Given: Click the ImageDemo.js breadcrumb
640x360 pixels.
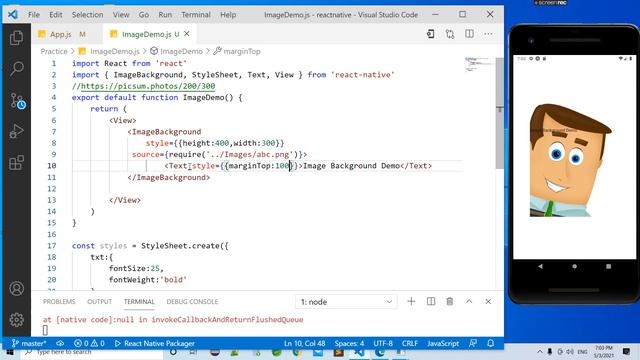Looking at the screenshot, I should [x=115, y=51].
